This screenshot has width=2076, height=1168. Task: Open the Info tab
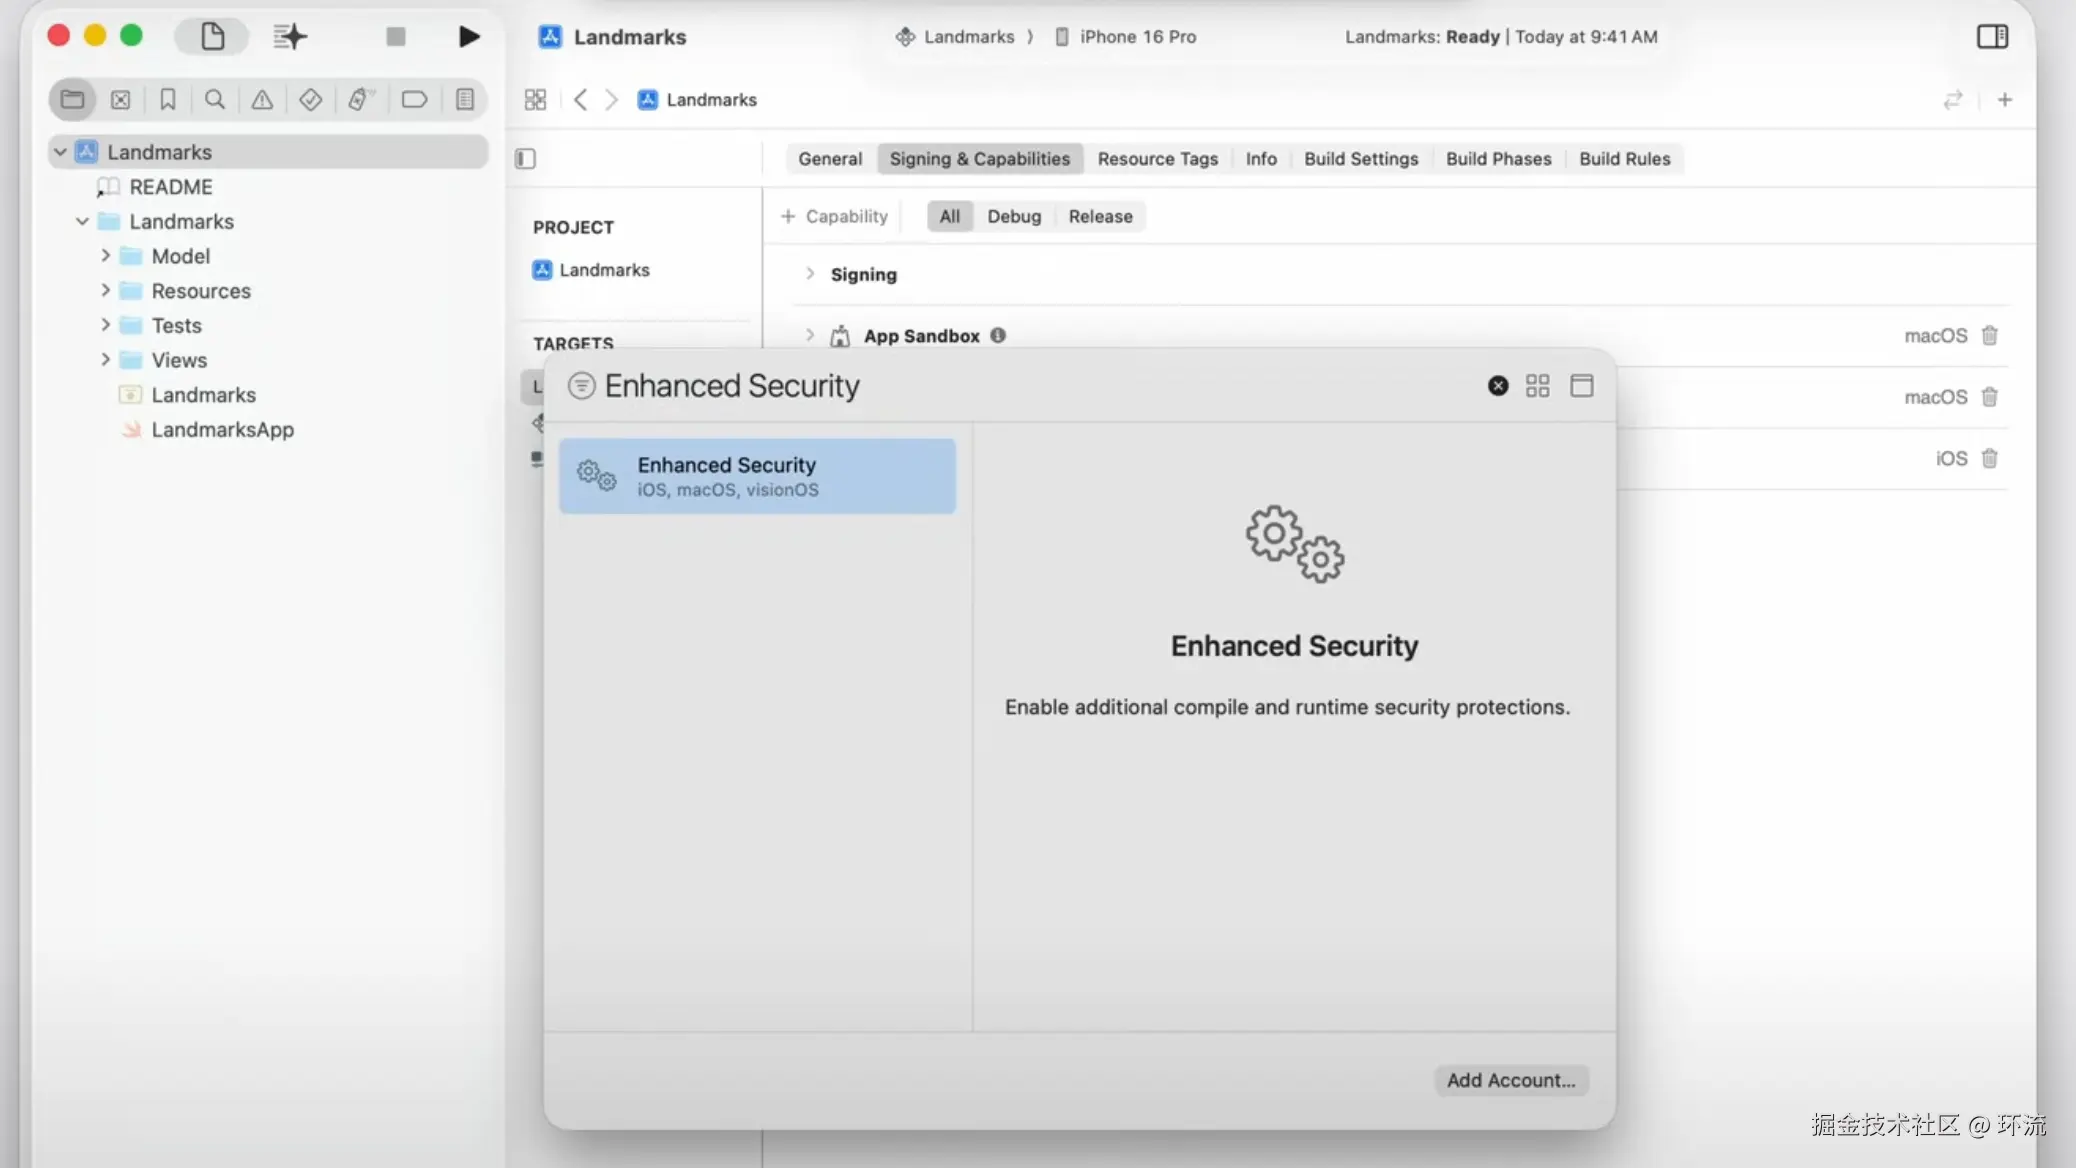pyautogui.click(x=1260, y=159)
